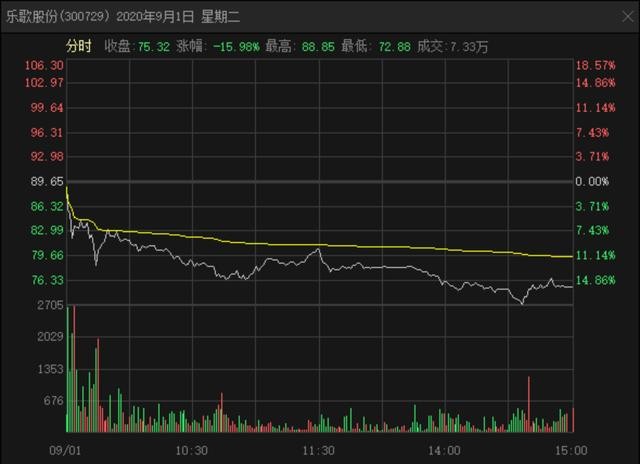This screenshot has width=640, height=464.
Task: Click the 15:00 time axis marker
Action: (571, 451)
